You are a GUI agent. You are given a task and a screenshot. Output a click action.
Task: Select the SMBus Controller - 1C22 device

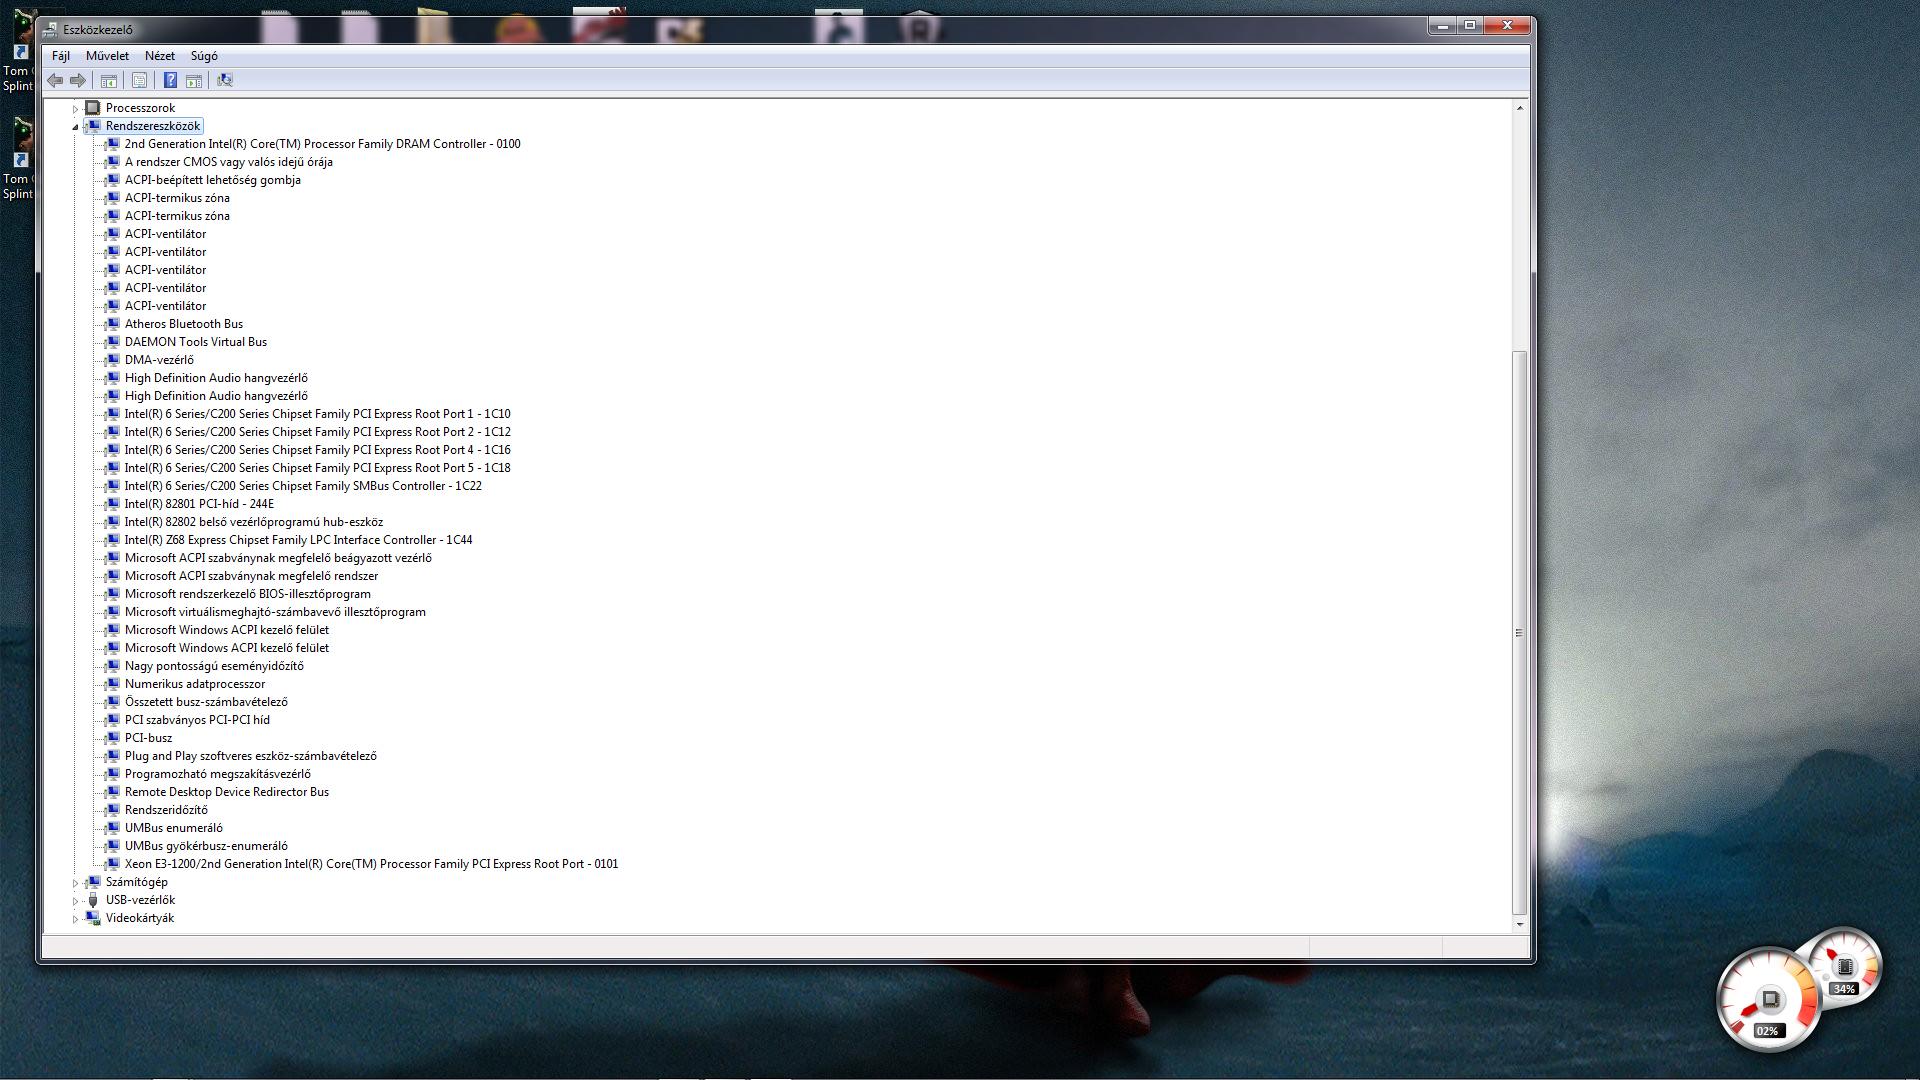[303, 486]
